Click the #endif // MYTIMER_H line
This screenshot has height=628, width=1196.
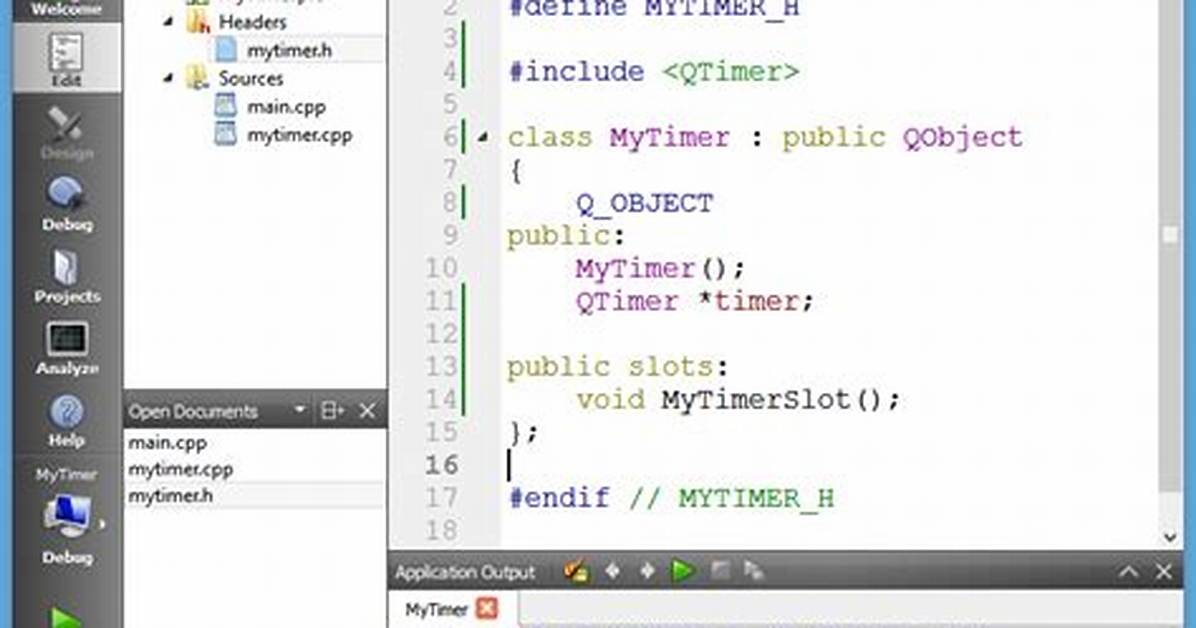[671, 498]
